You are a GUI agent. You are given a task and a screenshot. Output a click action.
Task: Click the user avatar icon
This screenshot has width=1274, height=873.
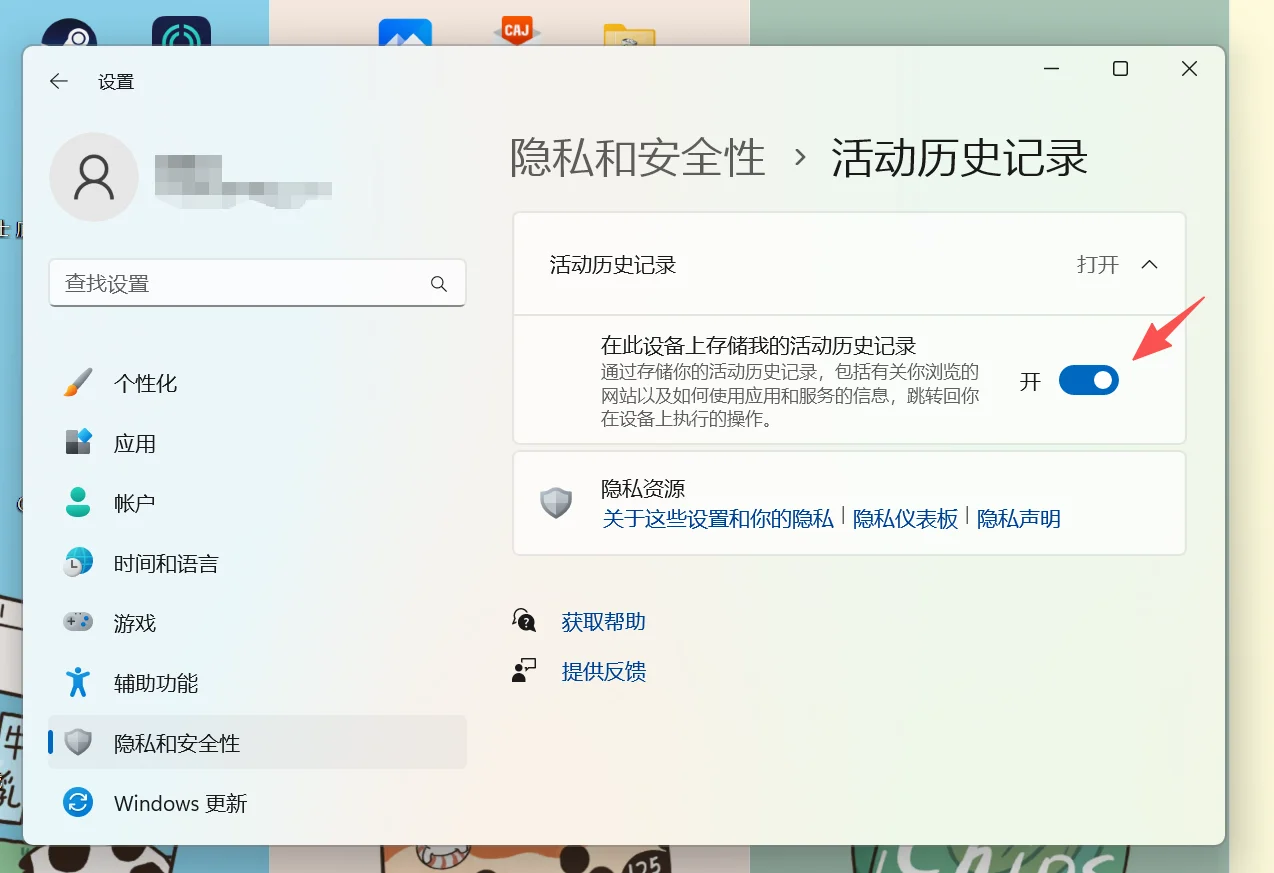click(94, 177)
